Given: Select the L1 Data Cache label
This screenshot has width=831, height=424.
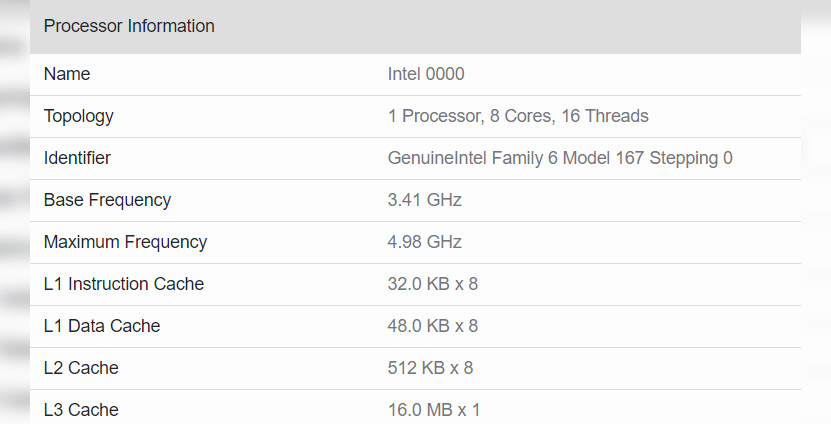Looking at the screenshot, I should [102, 325].
